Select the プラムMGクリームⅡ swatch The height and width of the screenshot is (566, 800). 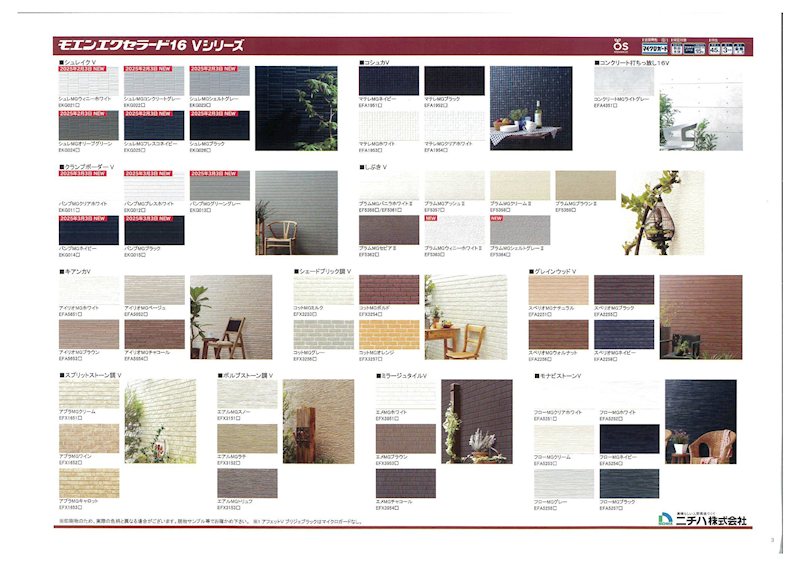(520, 185)
